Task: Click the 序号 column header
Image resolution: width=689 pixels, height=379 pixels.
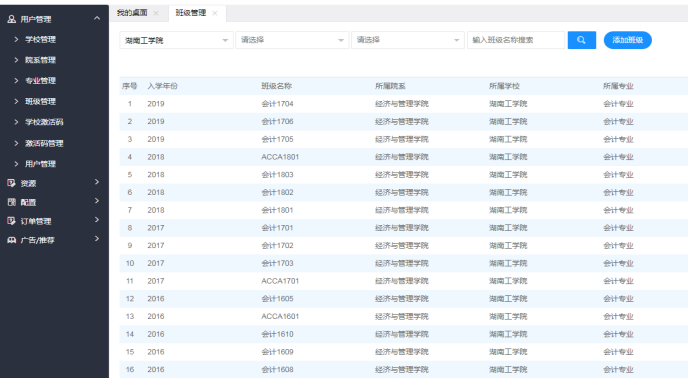Action: point(130,86)
